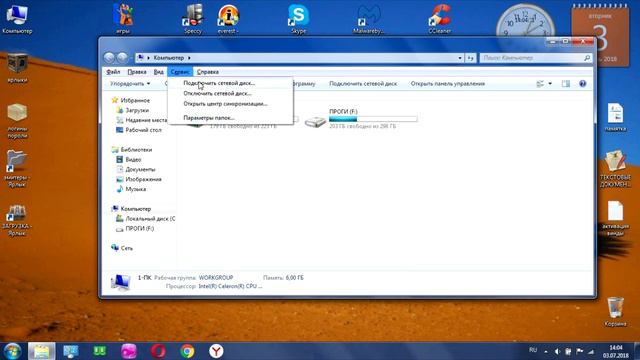The width and height of the screenshot is (640, 360).
Task: Open the Explorer taskbar button
Action: (41, 351)
